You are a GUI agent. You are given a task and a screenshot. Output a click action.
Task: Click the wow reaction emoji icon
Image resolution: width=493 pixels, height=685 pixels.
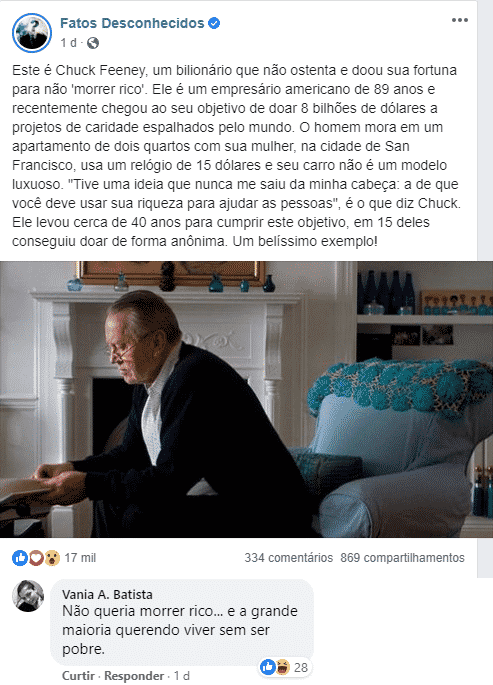point(52,558)
